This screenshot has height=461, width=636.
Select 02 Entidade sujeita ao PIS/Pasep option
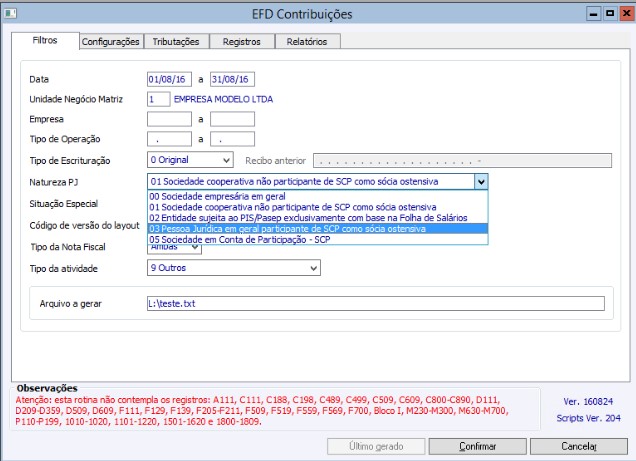pyautogui.click(x=317, y=218)
